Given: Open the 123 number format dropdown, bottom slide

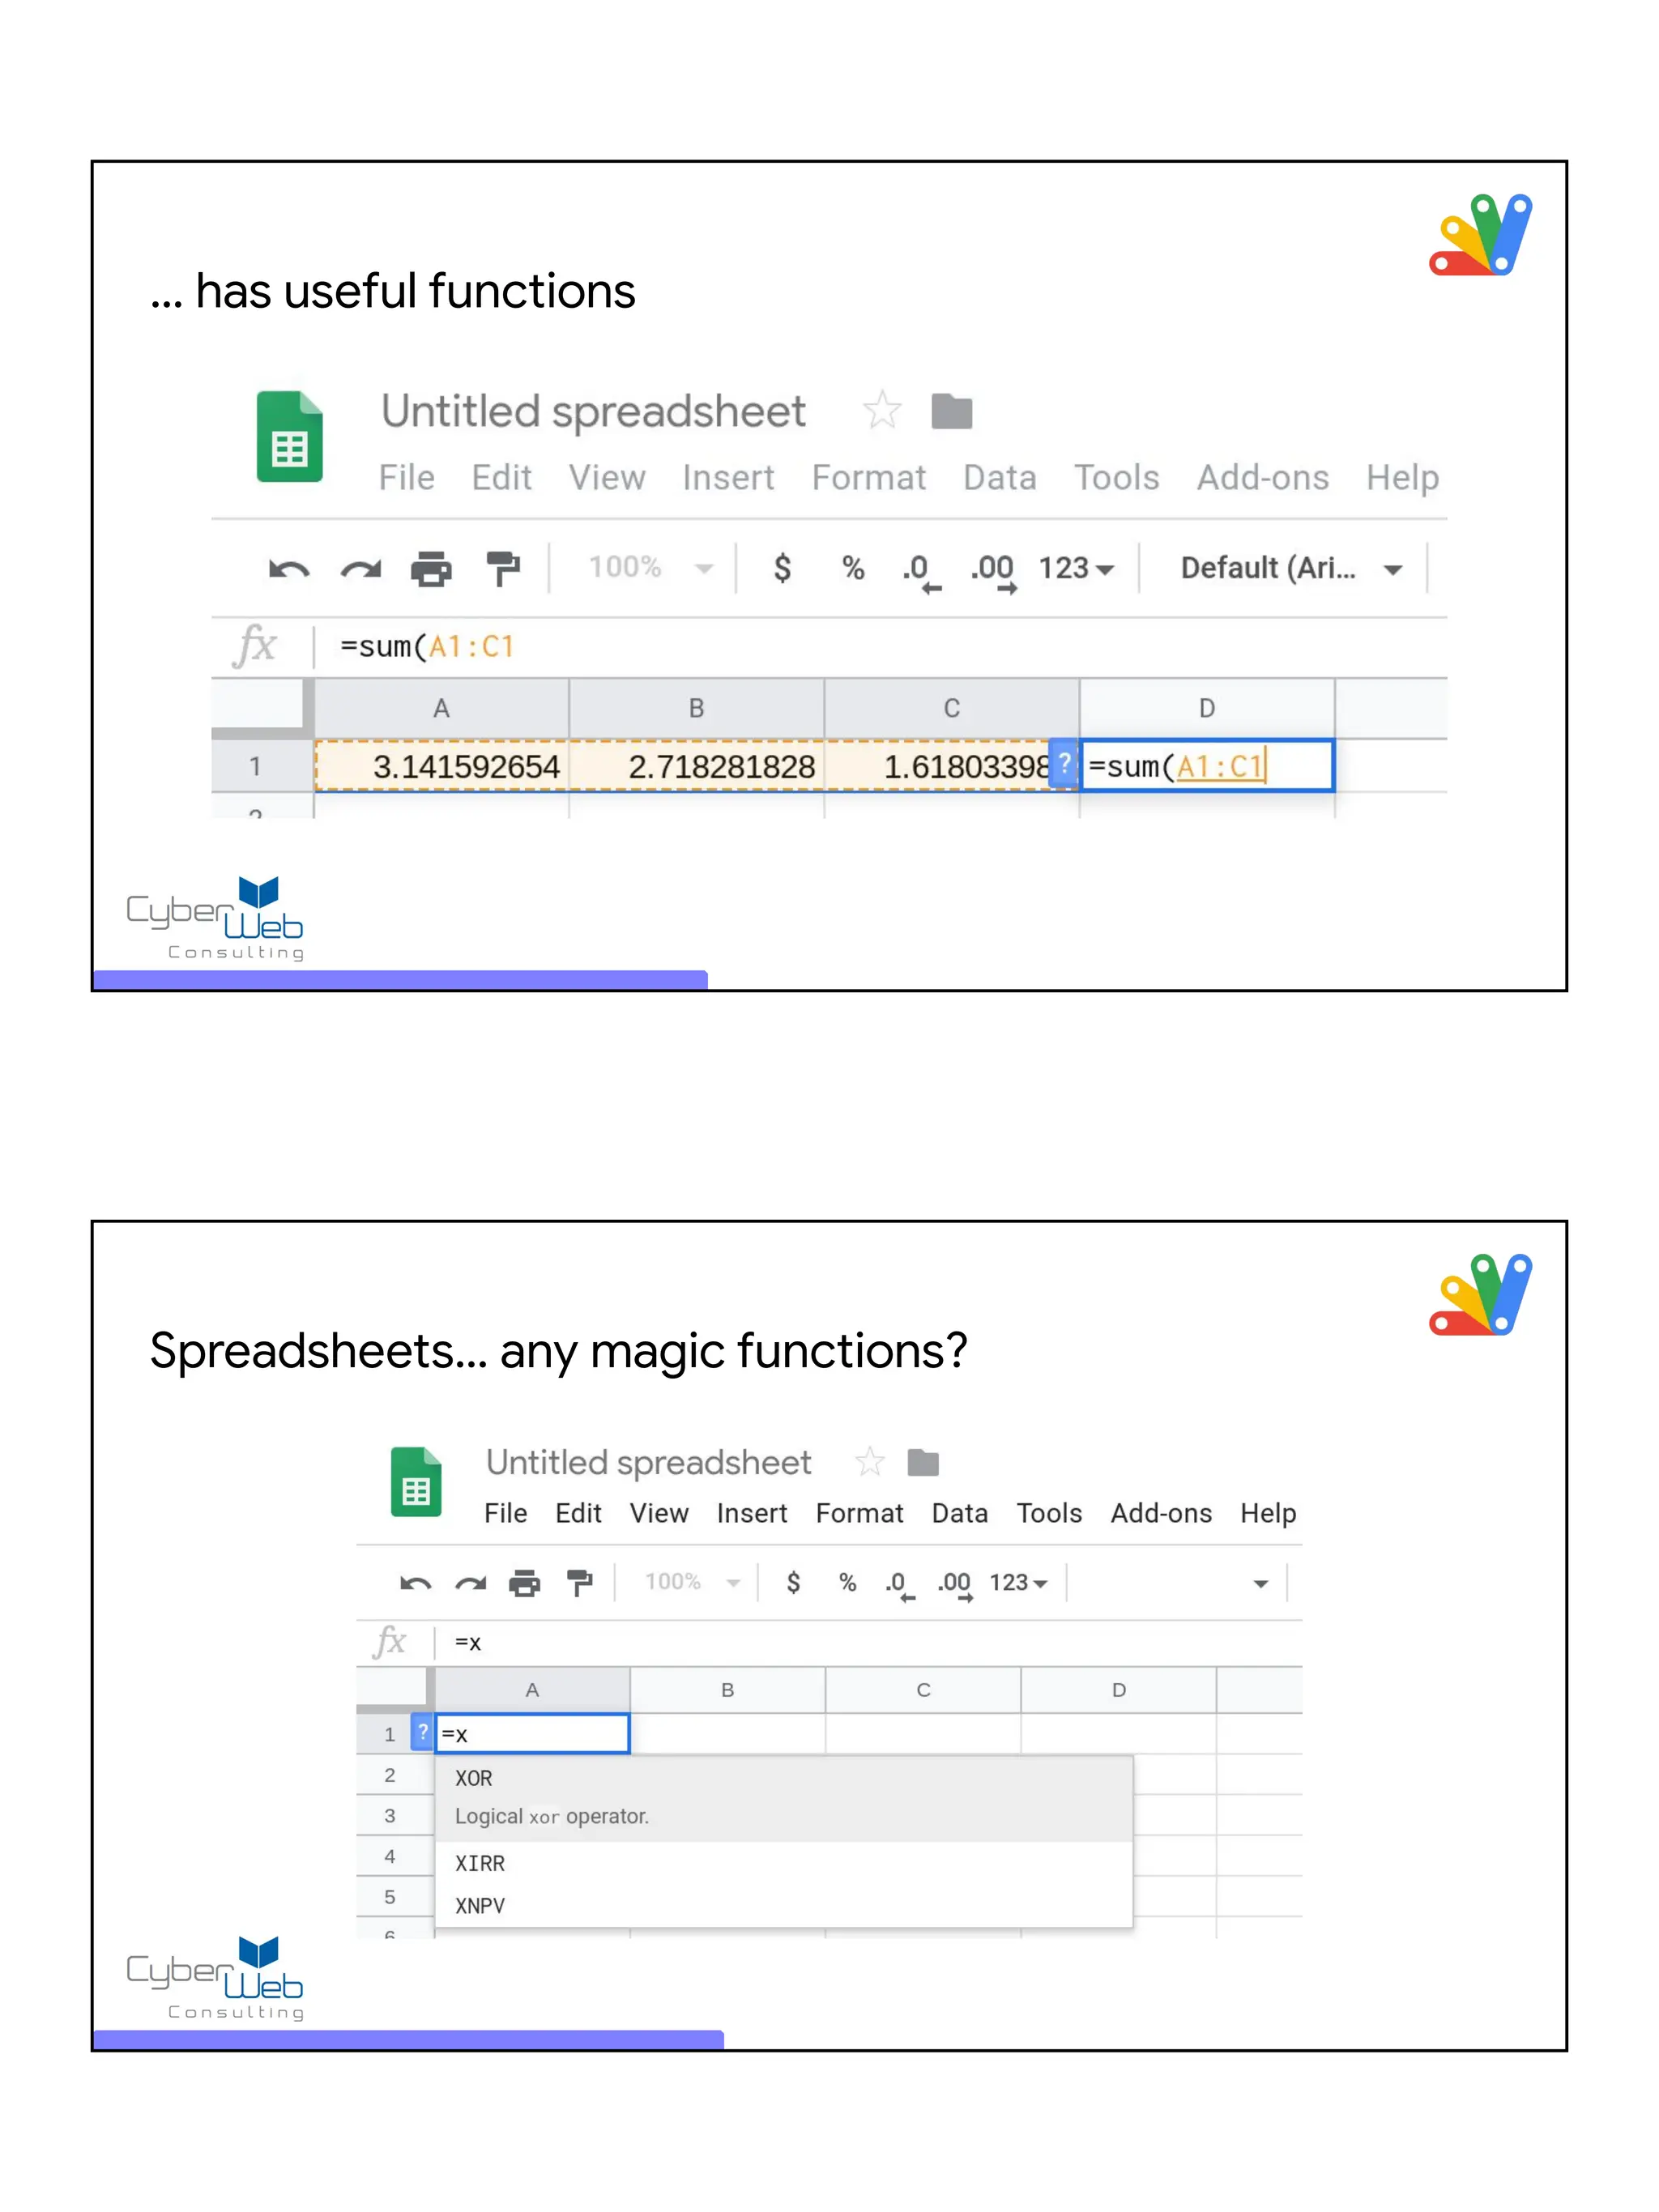Looking at the screenshot, I should [x=1018, y=1582].
